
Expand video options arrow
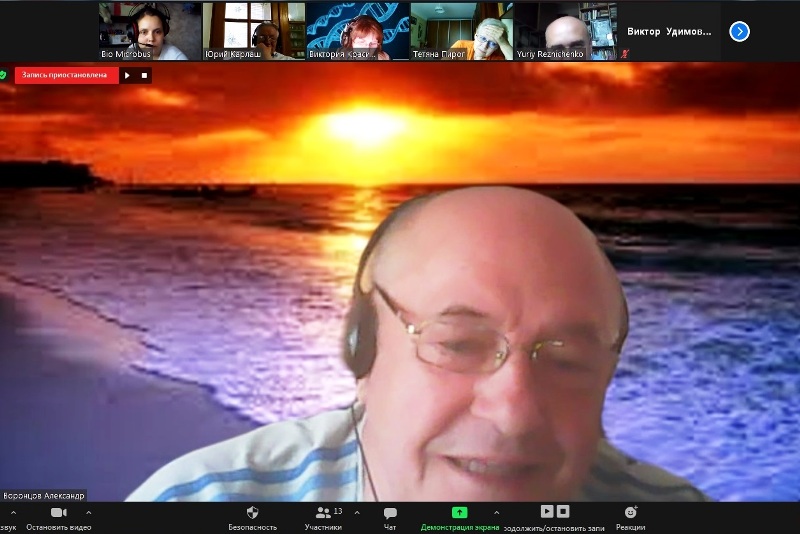89,513
